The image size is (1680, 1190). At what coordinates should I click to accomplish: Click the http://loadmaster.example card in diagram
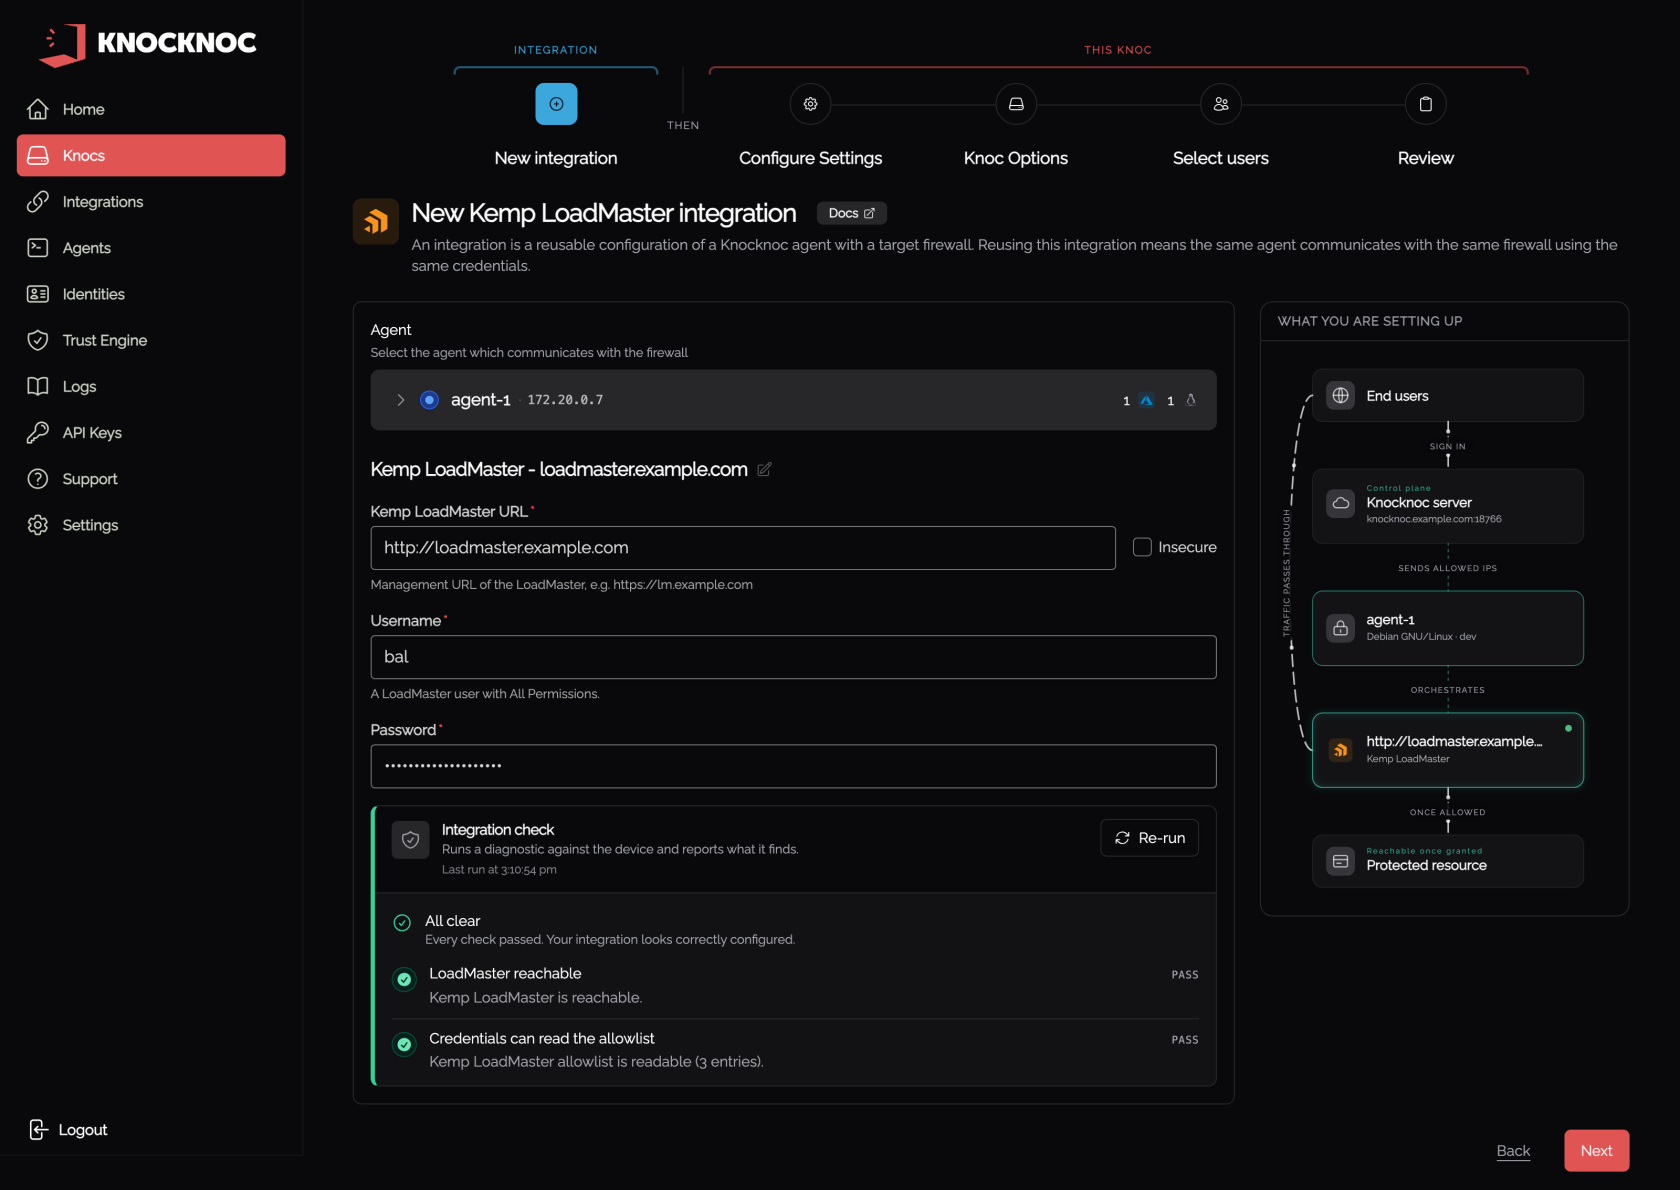(1448, 750)
